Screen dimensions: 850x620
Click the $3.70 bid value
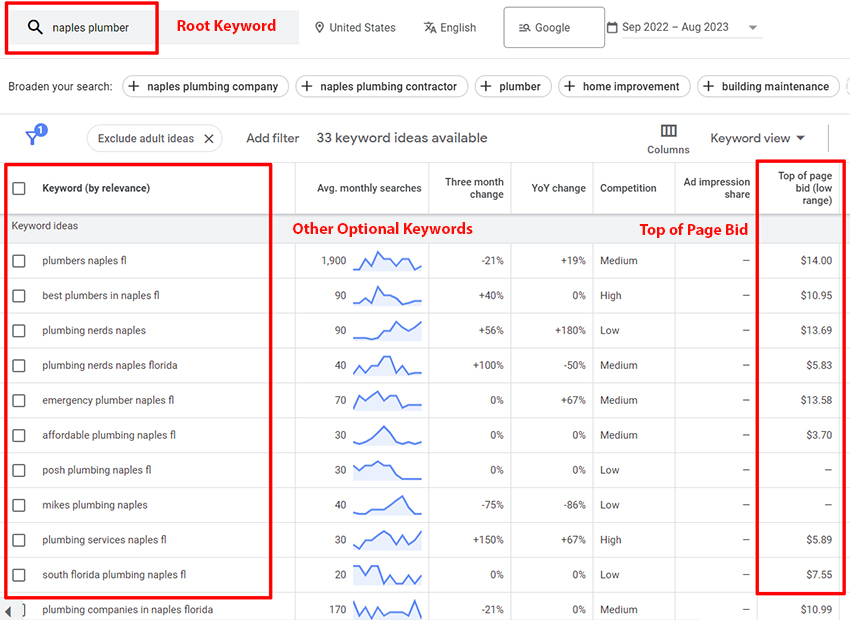pyautogui.click(x=819, y=435)
